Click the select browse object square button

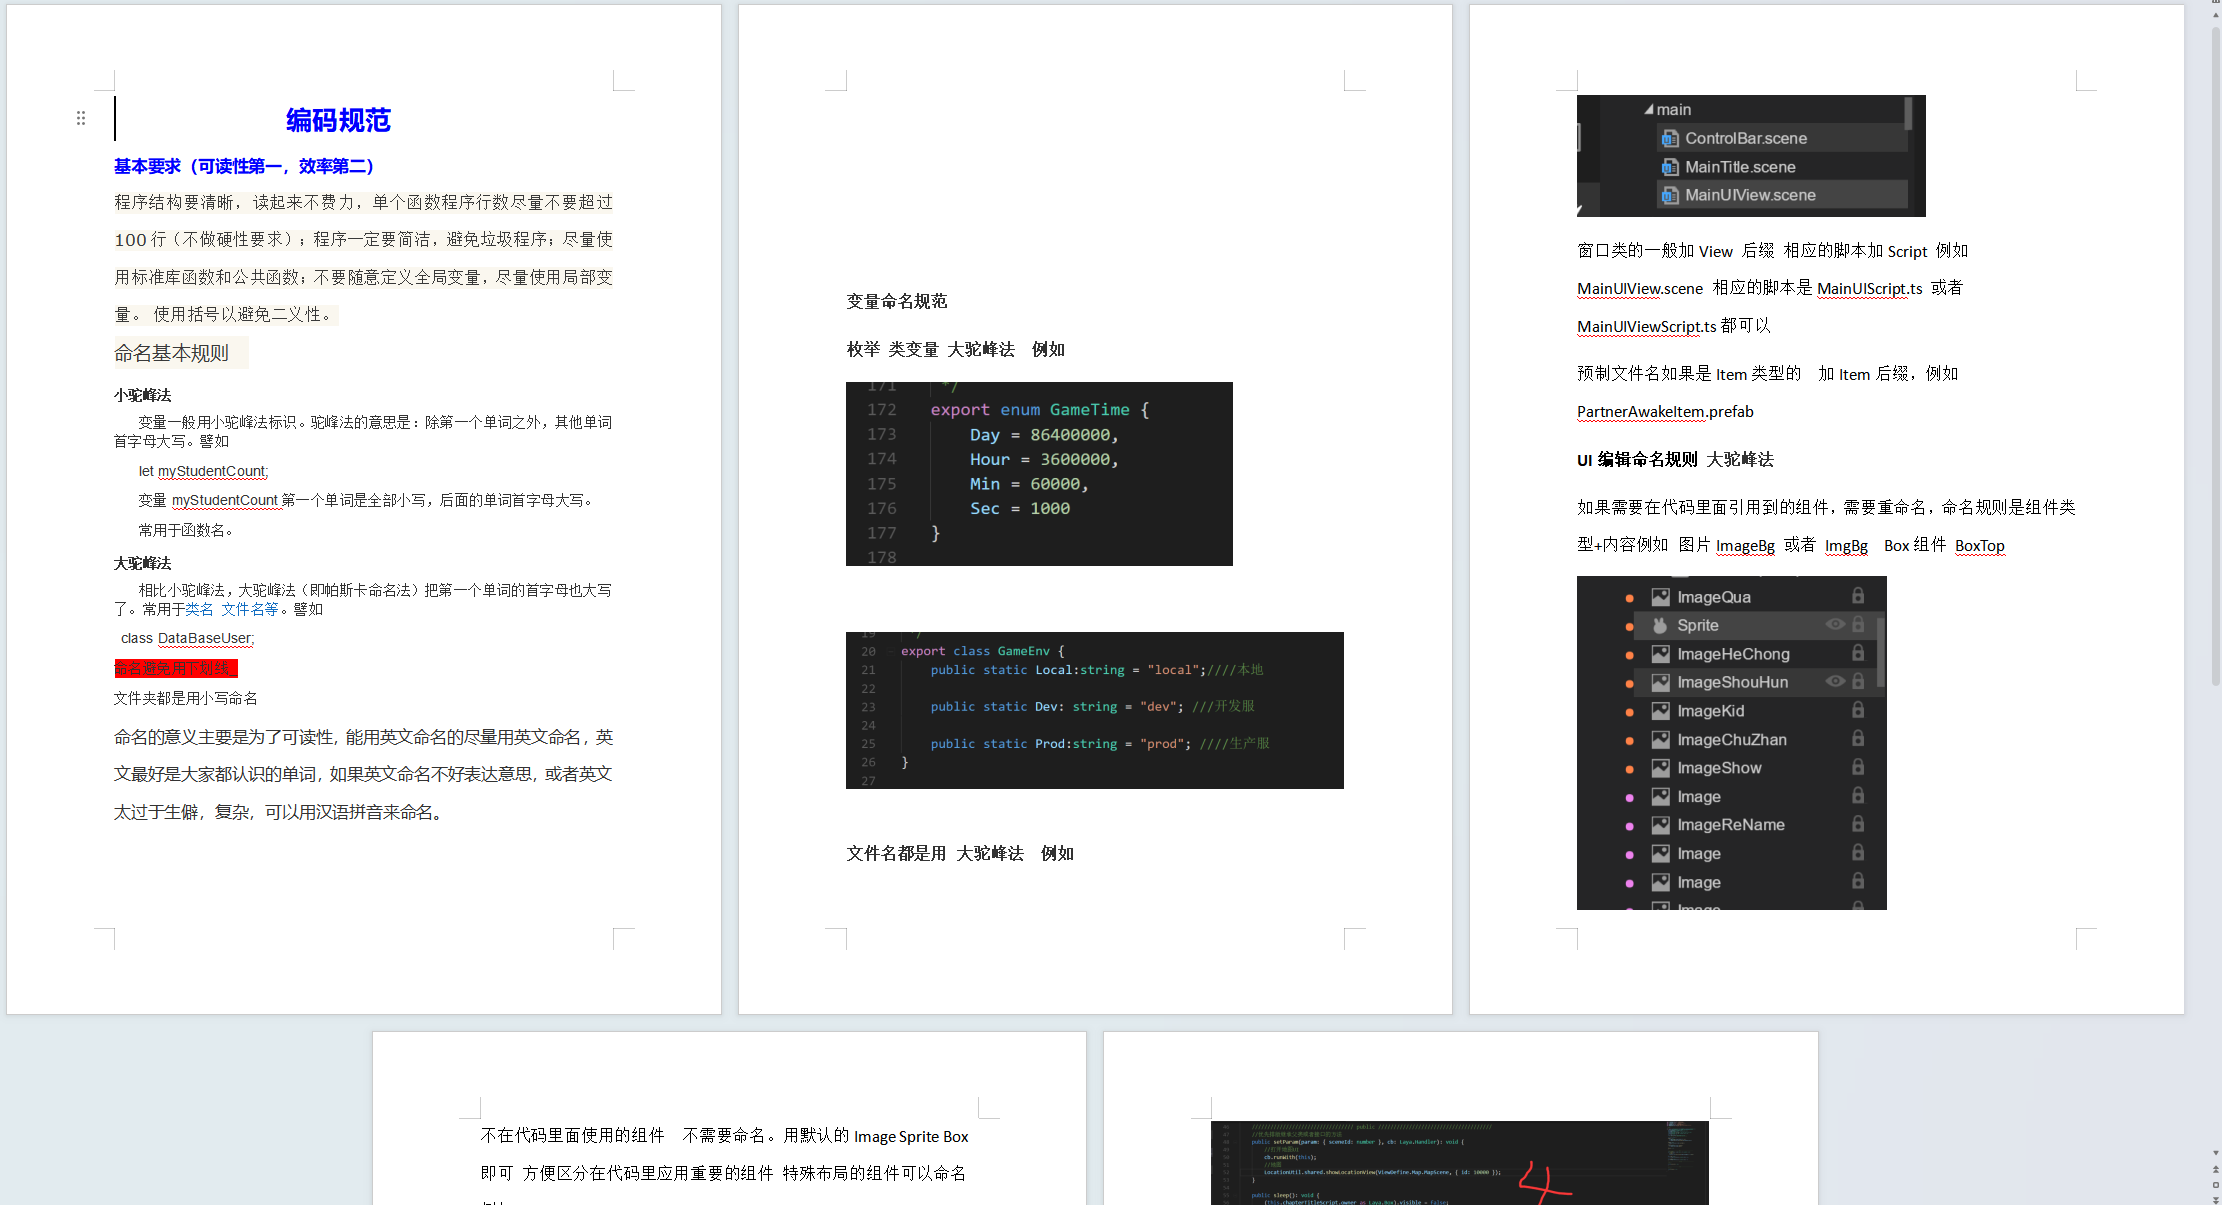pos(2215,1184)
